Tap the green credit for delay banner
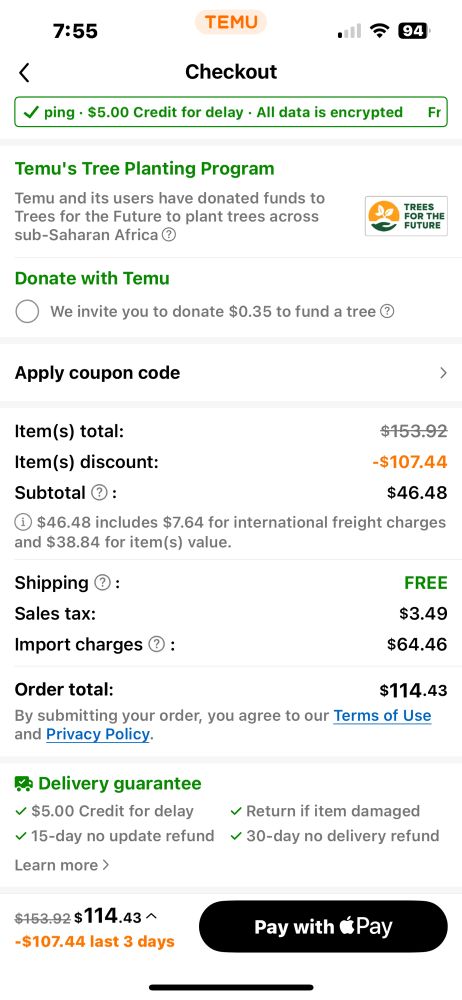Viewport: 462px width, 1000px height. (231, 112)
